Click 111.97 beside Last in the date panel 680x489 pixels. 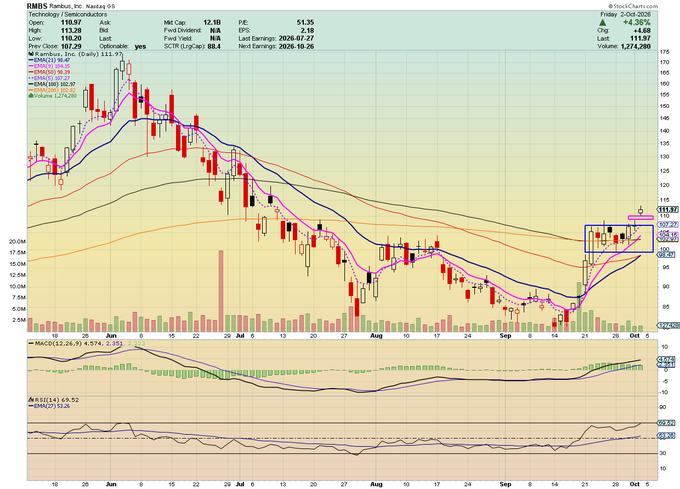pyautogui.click(x=641, y=38)
